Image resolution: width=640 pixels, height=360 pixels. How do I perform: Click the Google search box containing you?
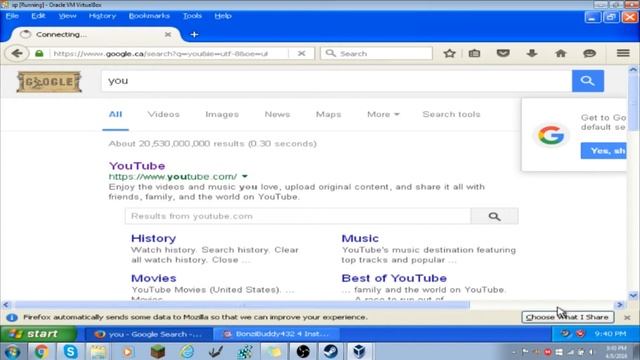(x=336, y=81)
